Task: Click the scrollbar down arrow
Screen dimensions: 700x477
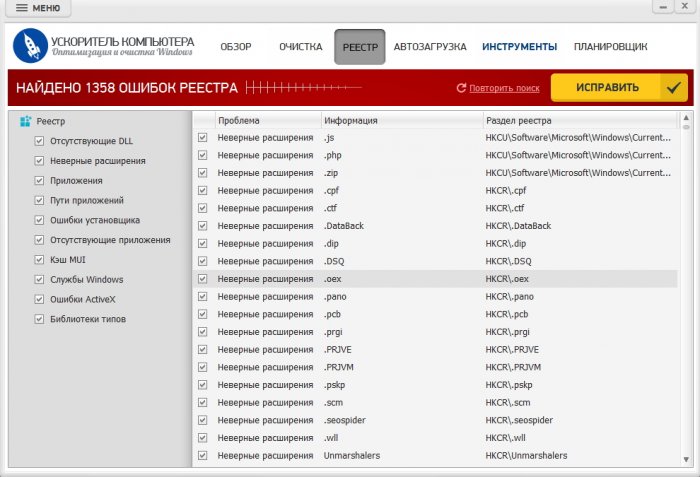Action: click(685, 461)
